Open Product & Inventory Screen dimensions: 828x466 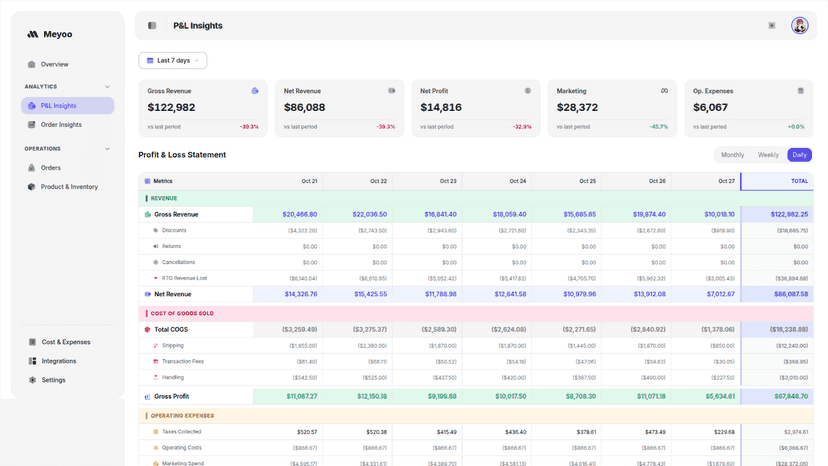click(68, 187)
